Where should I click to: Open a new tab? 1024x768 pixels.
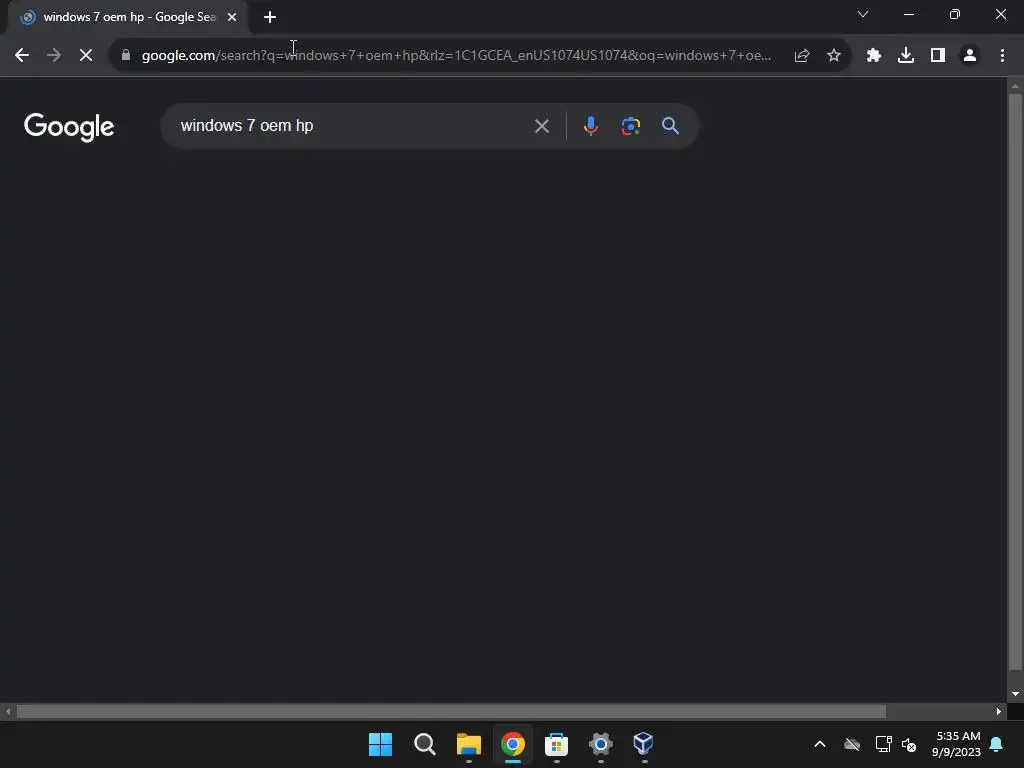tap(270, 18)
